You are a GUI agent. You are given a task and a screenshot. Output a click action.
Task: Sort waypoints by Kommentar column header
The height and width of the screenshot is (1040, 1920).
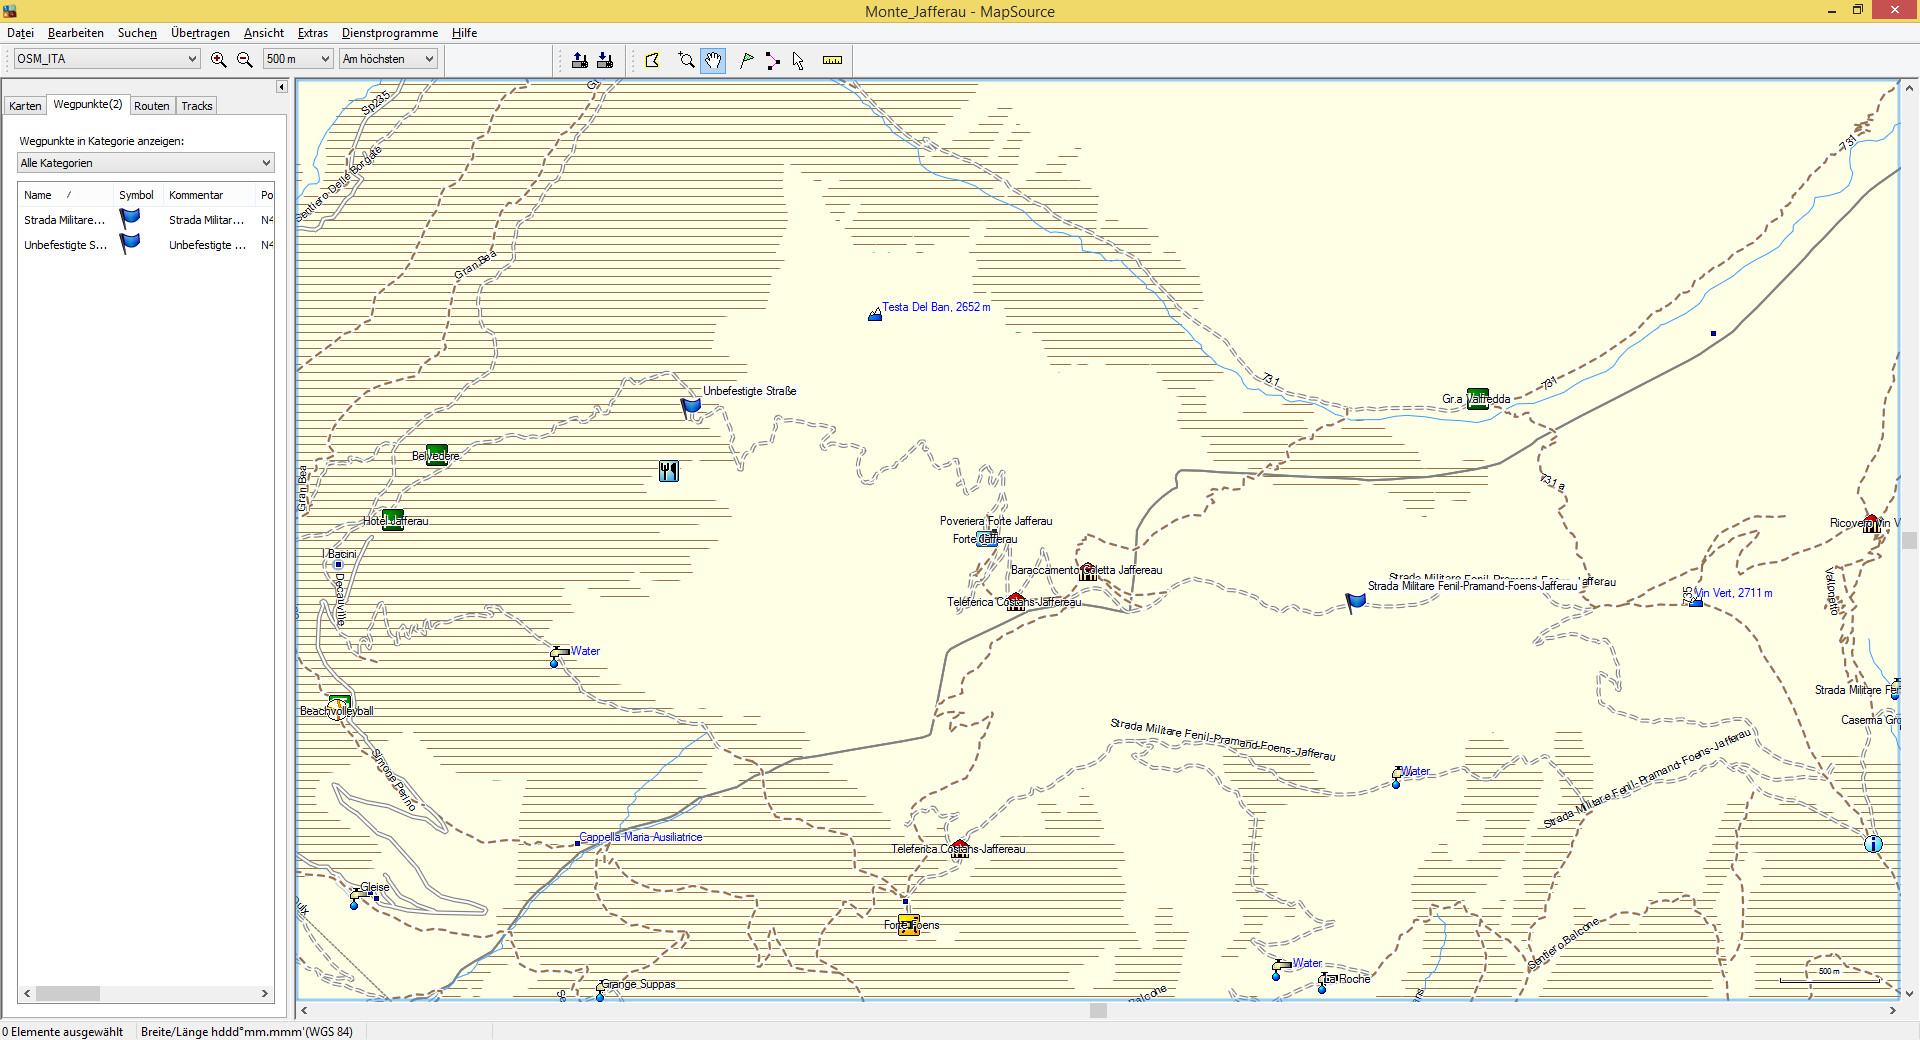click(x=196, y=195)
